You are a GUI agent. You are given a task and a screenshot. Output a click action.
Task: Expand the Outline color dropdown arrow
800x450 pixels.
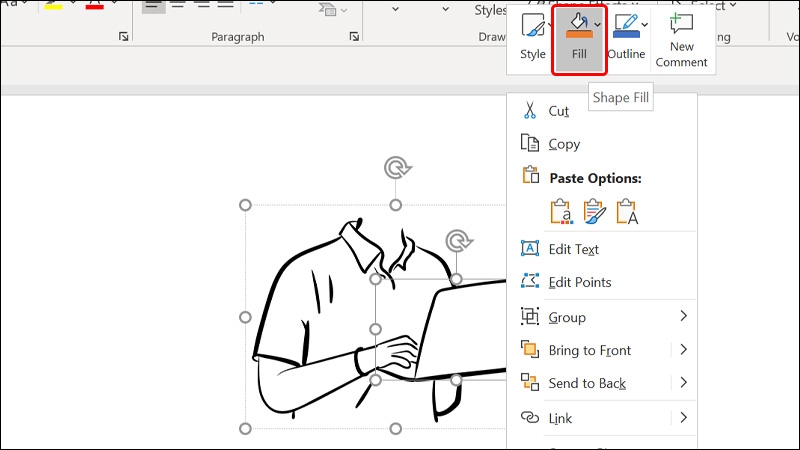645,24
